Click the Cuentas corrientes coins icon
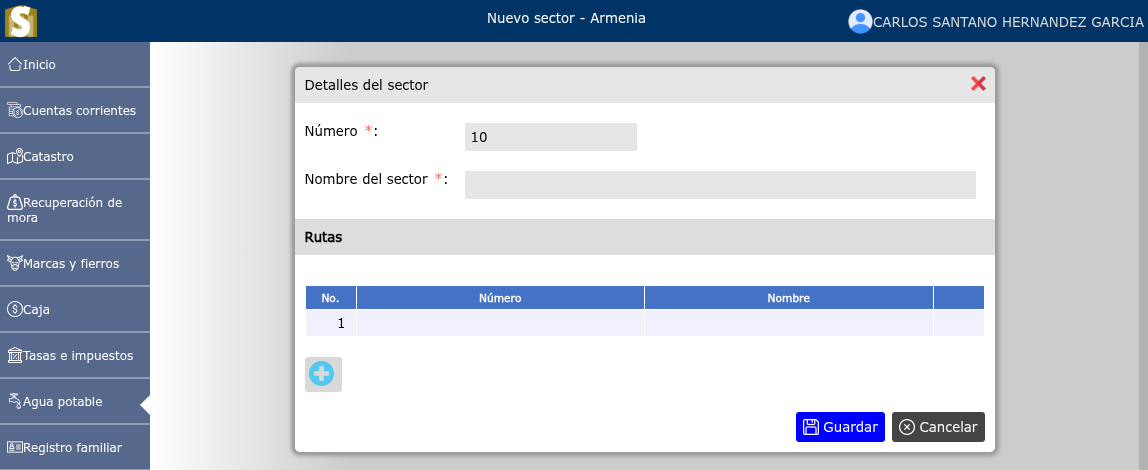This screenshot has width=1148, height=470. coord(15,111)
